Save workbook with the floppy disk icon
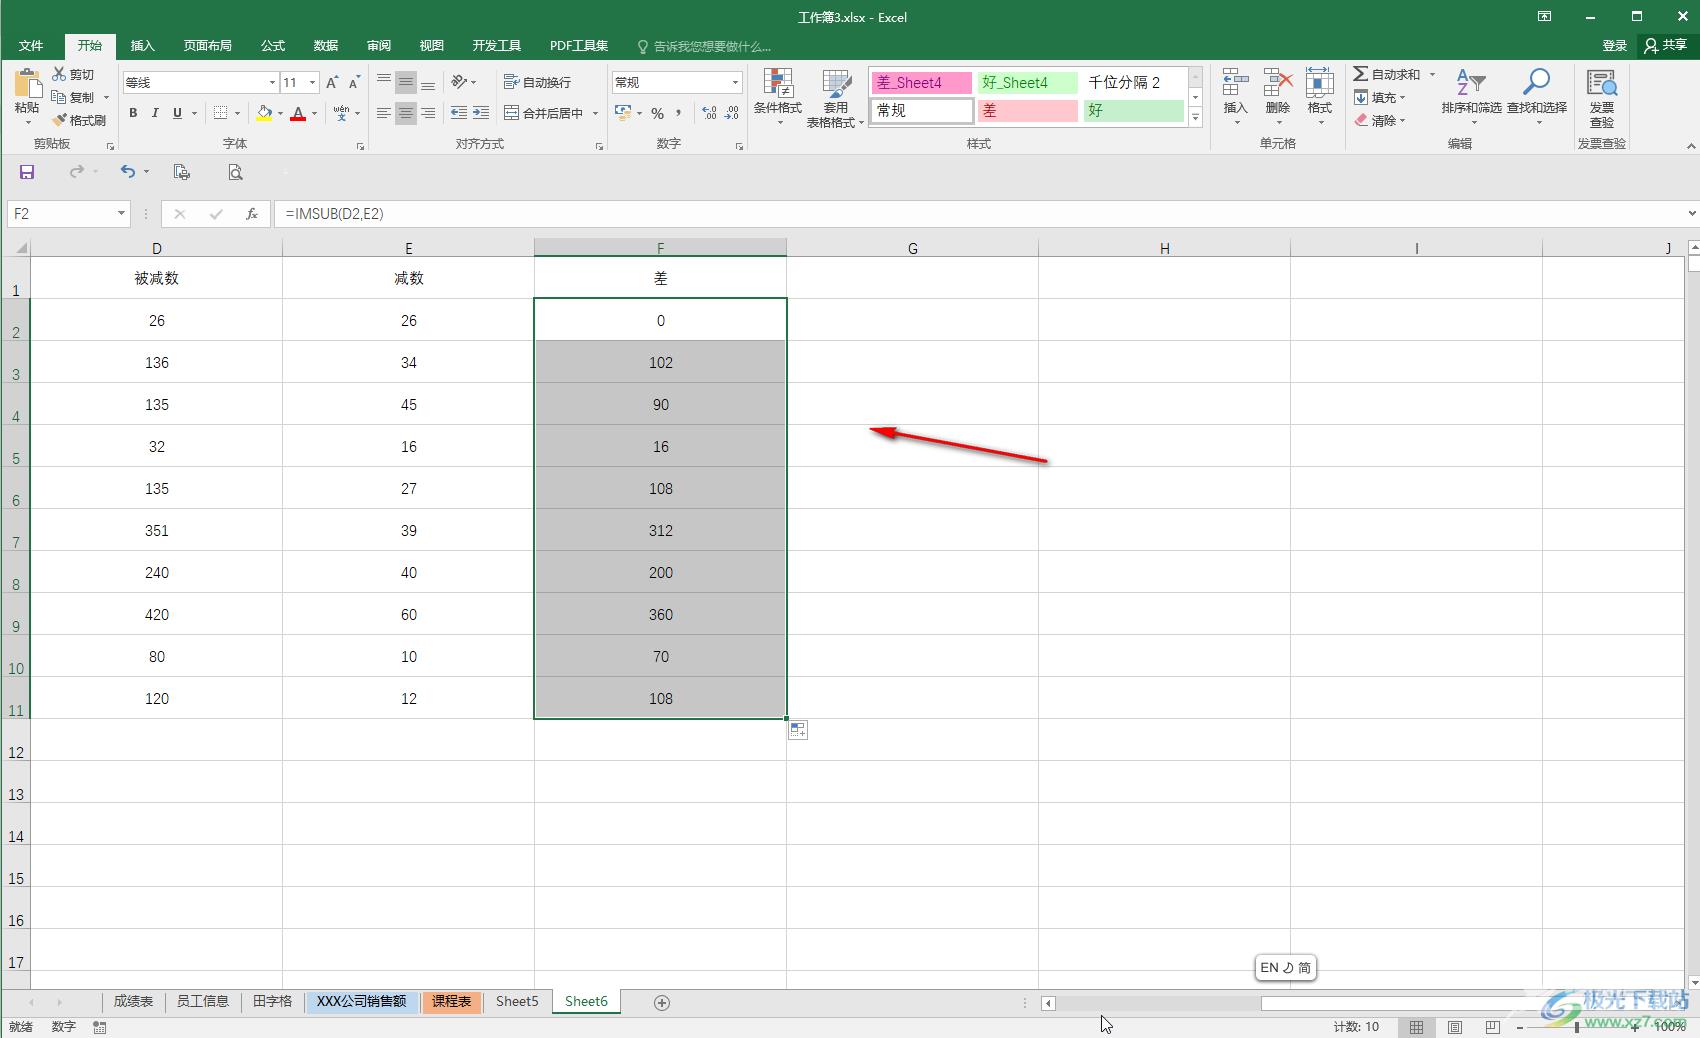Viewport: 1700px width, 1038px height. 27,172
